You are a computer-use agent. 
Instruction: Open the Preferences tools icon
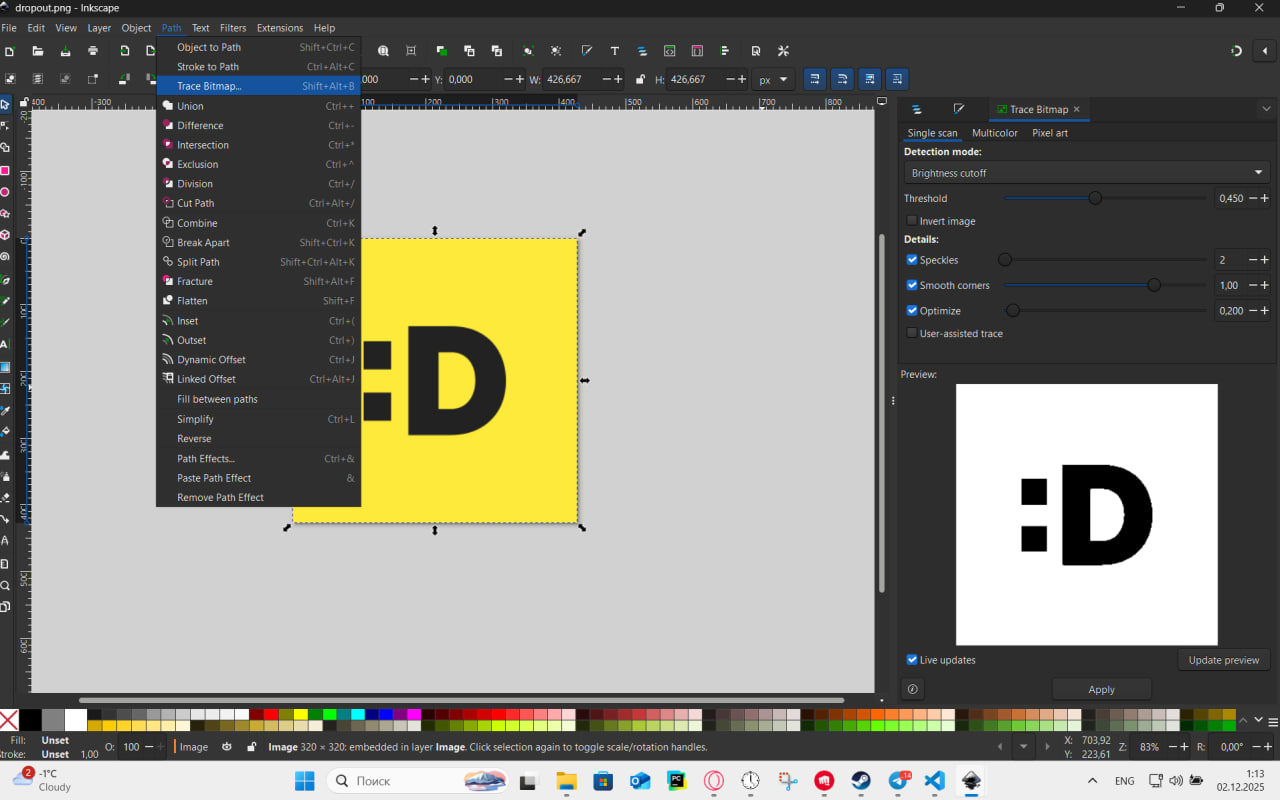coord(783,51)
